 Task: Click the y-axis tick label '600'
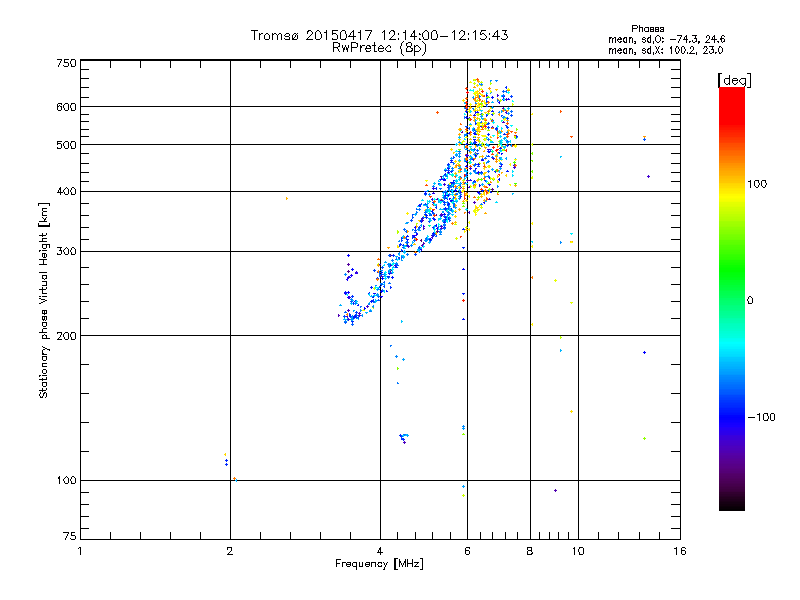point(66,107)
